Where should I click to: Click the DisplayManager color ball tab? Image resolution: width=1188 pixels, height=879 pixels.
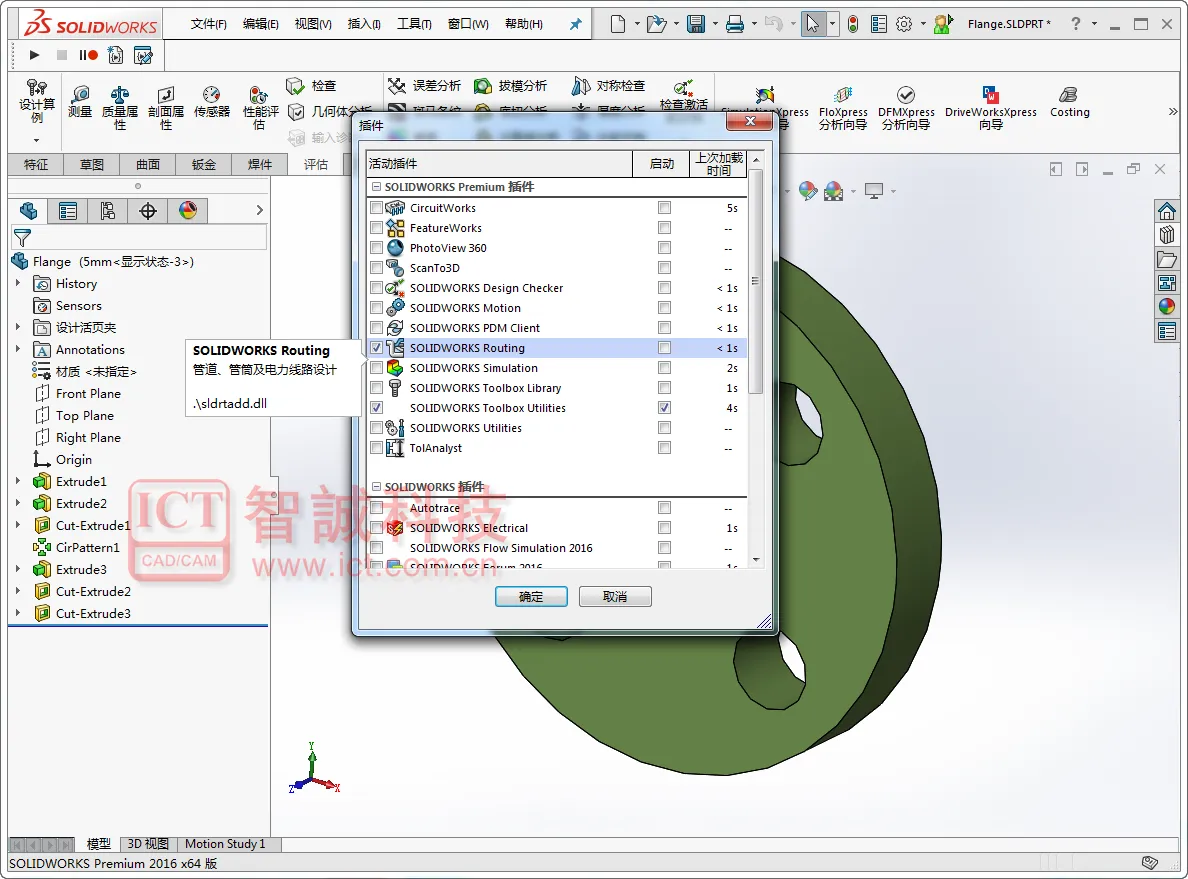tap(188, 211)
